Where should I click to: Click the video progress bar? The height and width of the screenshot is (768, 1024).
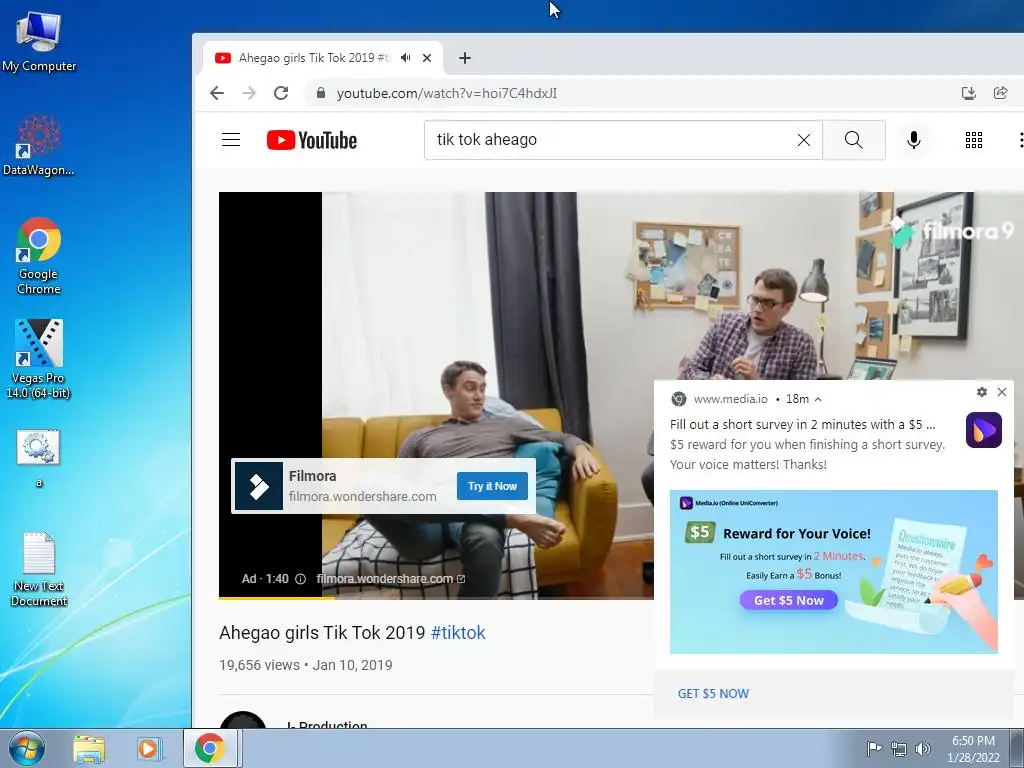(x=436, y=598)
